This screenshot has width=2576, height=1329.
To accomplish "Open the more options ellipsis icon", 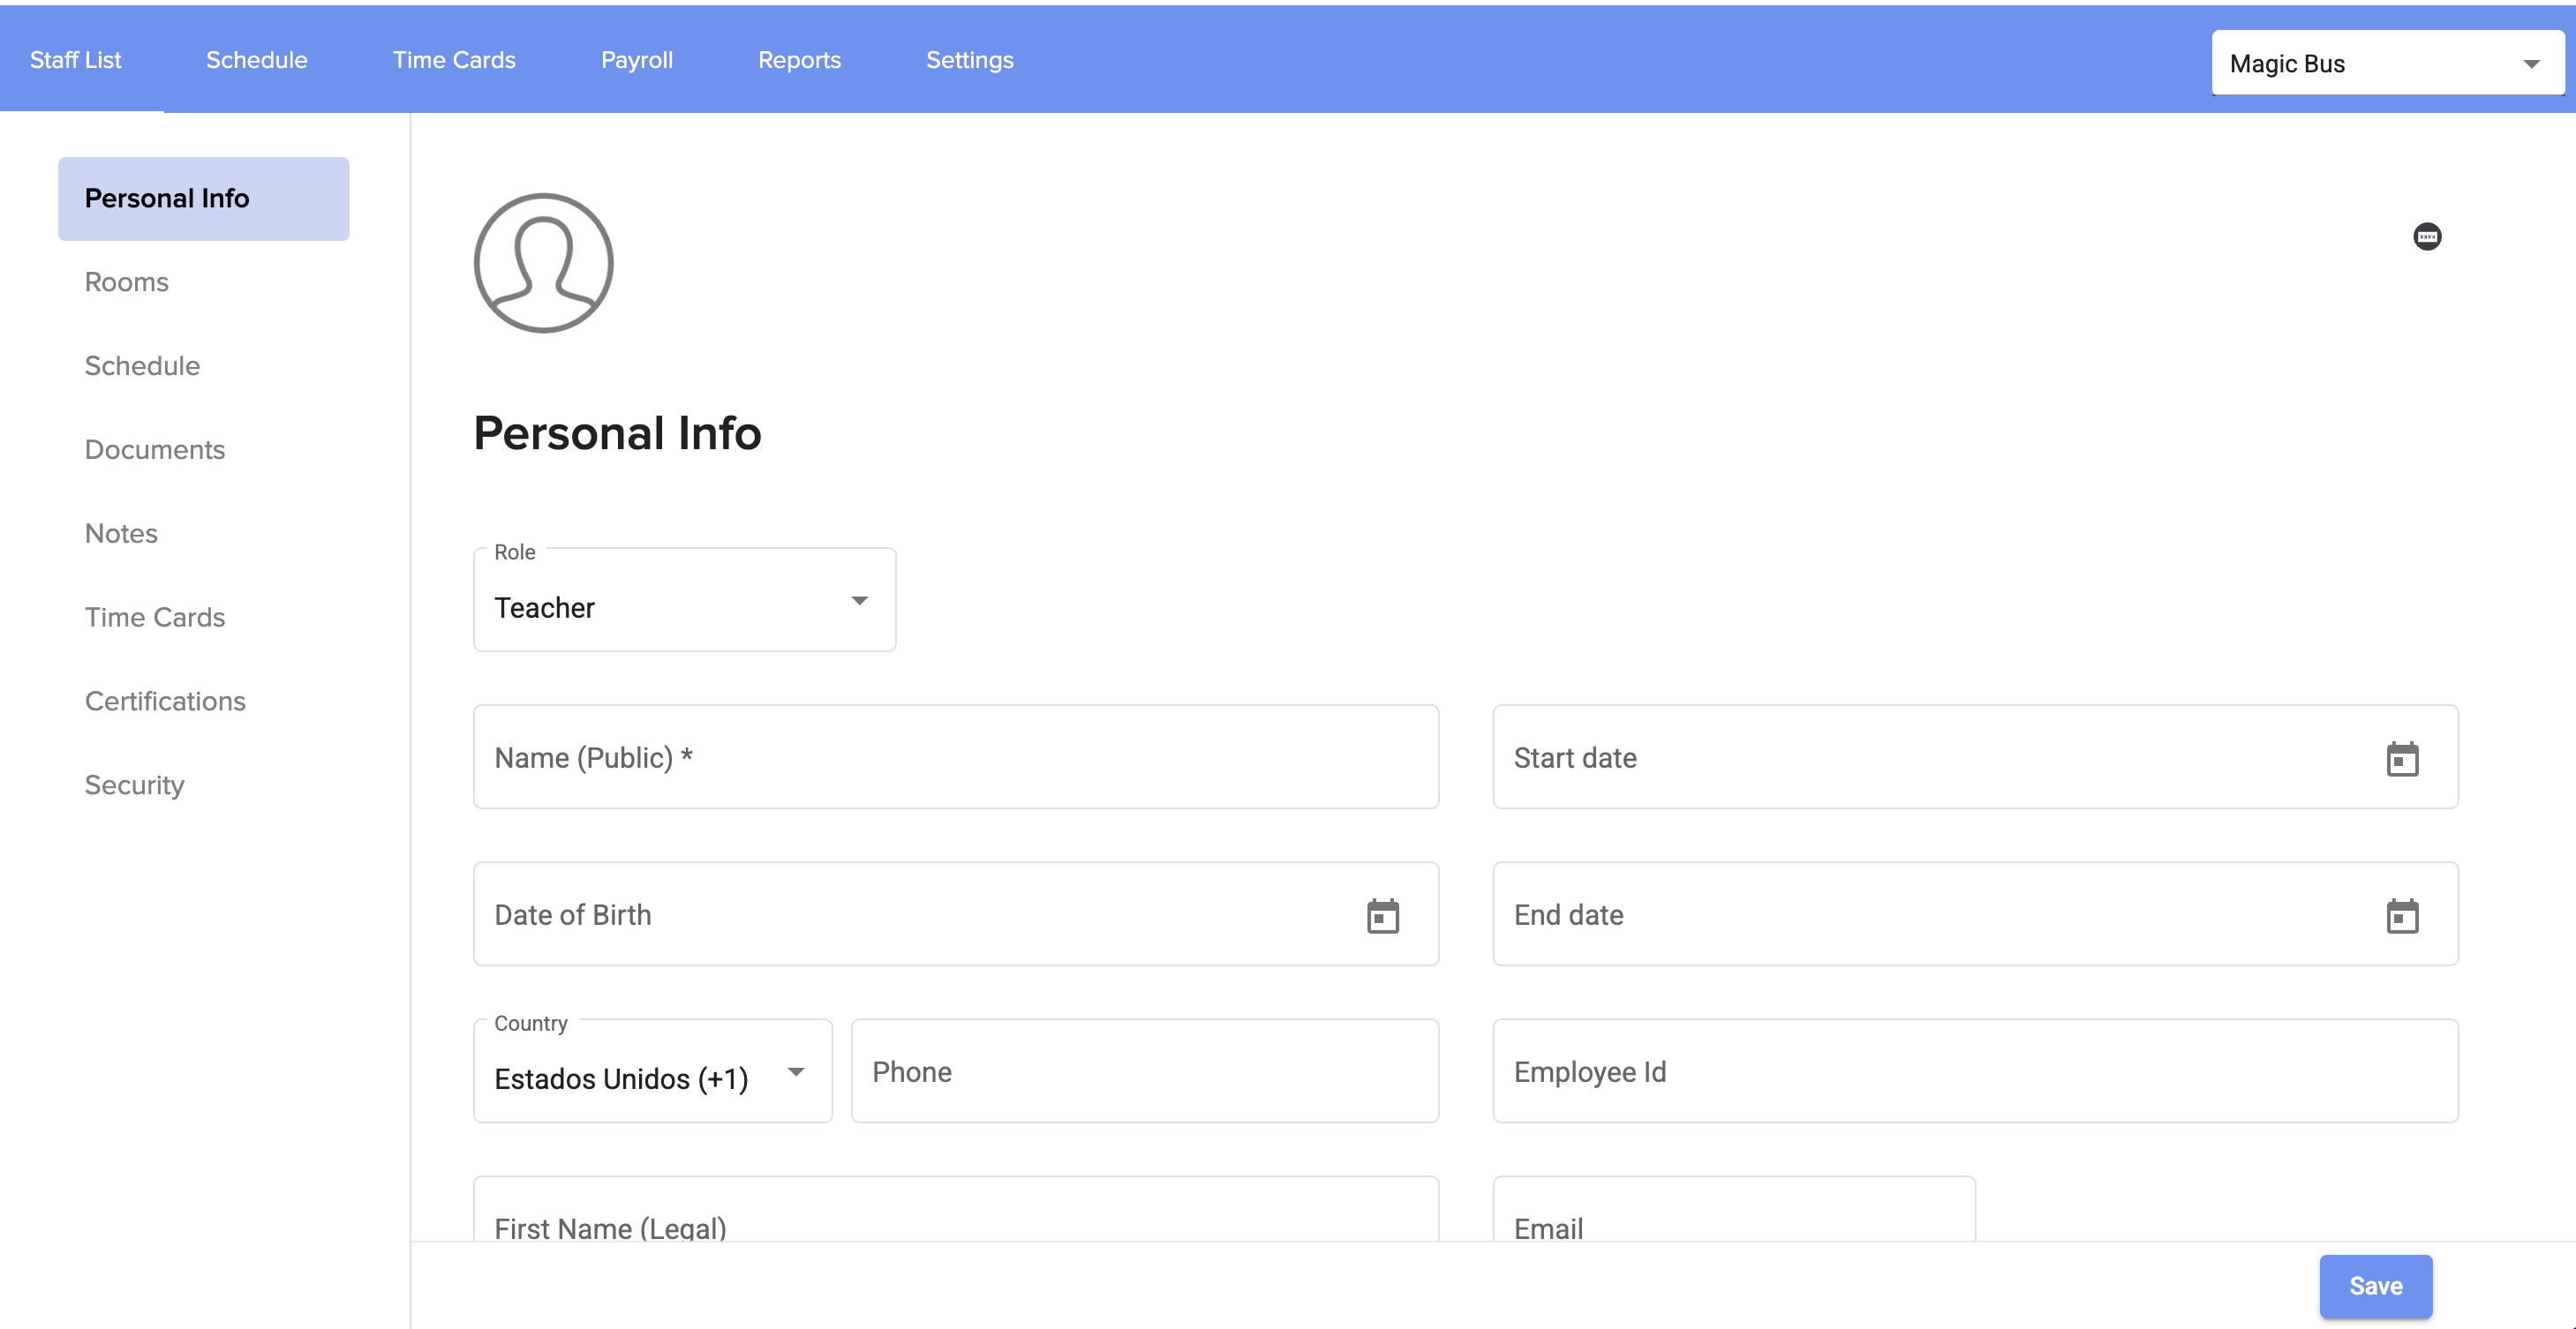I will pos(2427,237).
